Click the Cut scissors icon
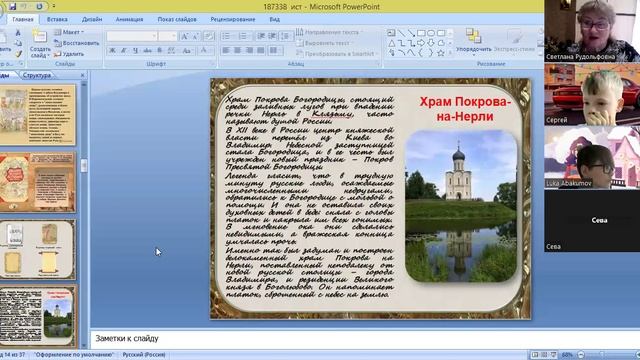Screen dimensions: 640x360 18,33
